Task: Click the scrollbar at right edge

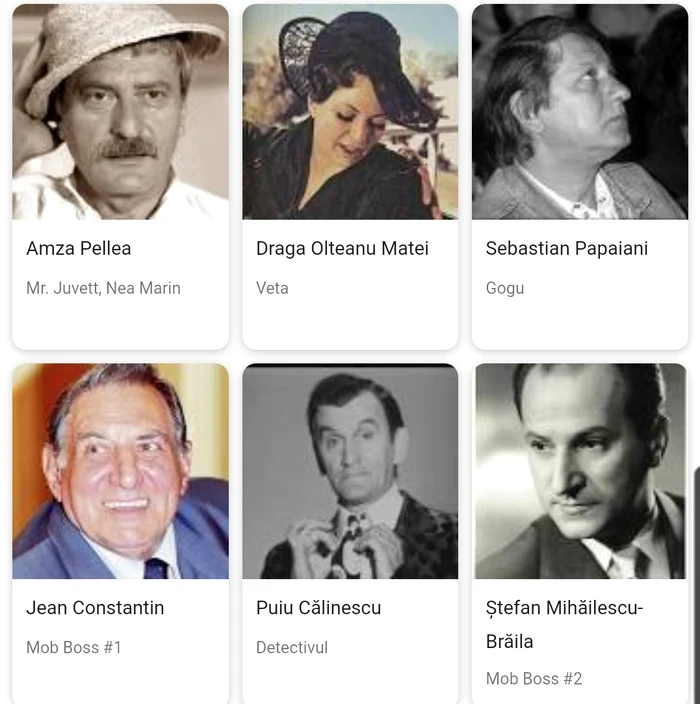Action: pyautogui.click(x=697, y=584)
